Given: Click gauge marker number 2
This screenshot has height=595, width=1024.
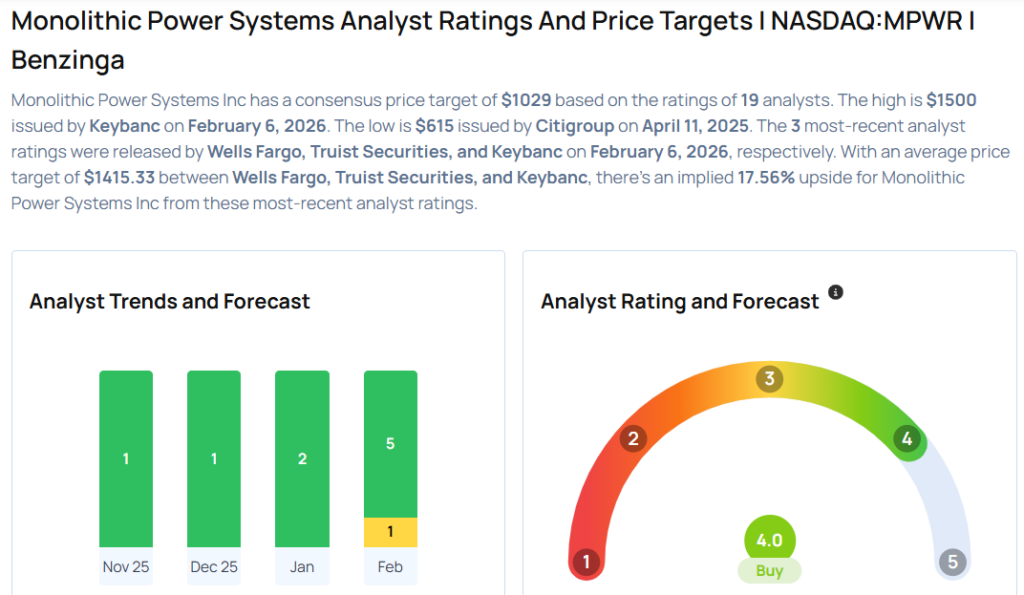Looking at the screenshot, I should click(632, 438).
